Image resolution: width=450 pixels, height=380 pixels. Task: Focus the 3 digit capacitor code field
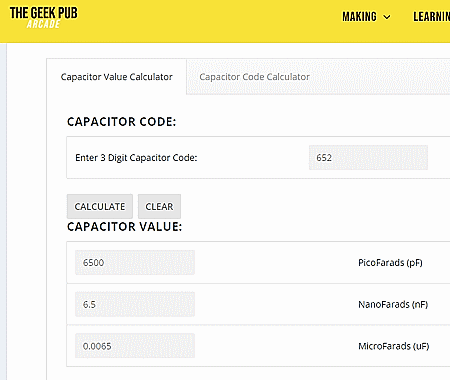[368, 158]
